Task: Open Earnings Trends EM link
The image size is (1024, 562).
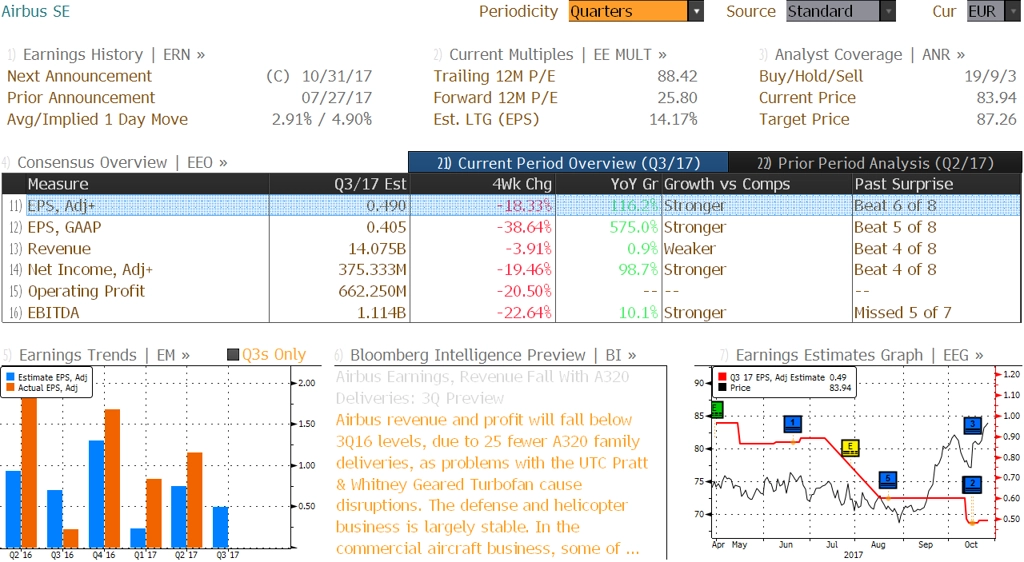Action: [x=104, y=355]
